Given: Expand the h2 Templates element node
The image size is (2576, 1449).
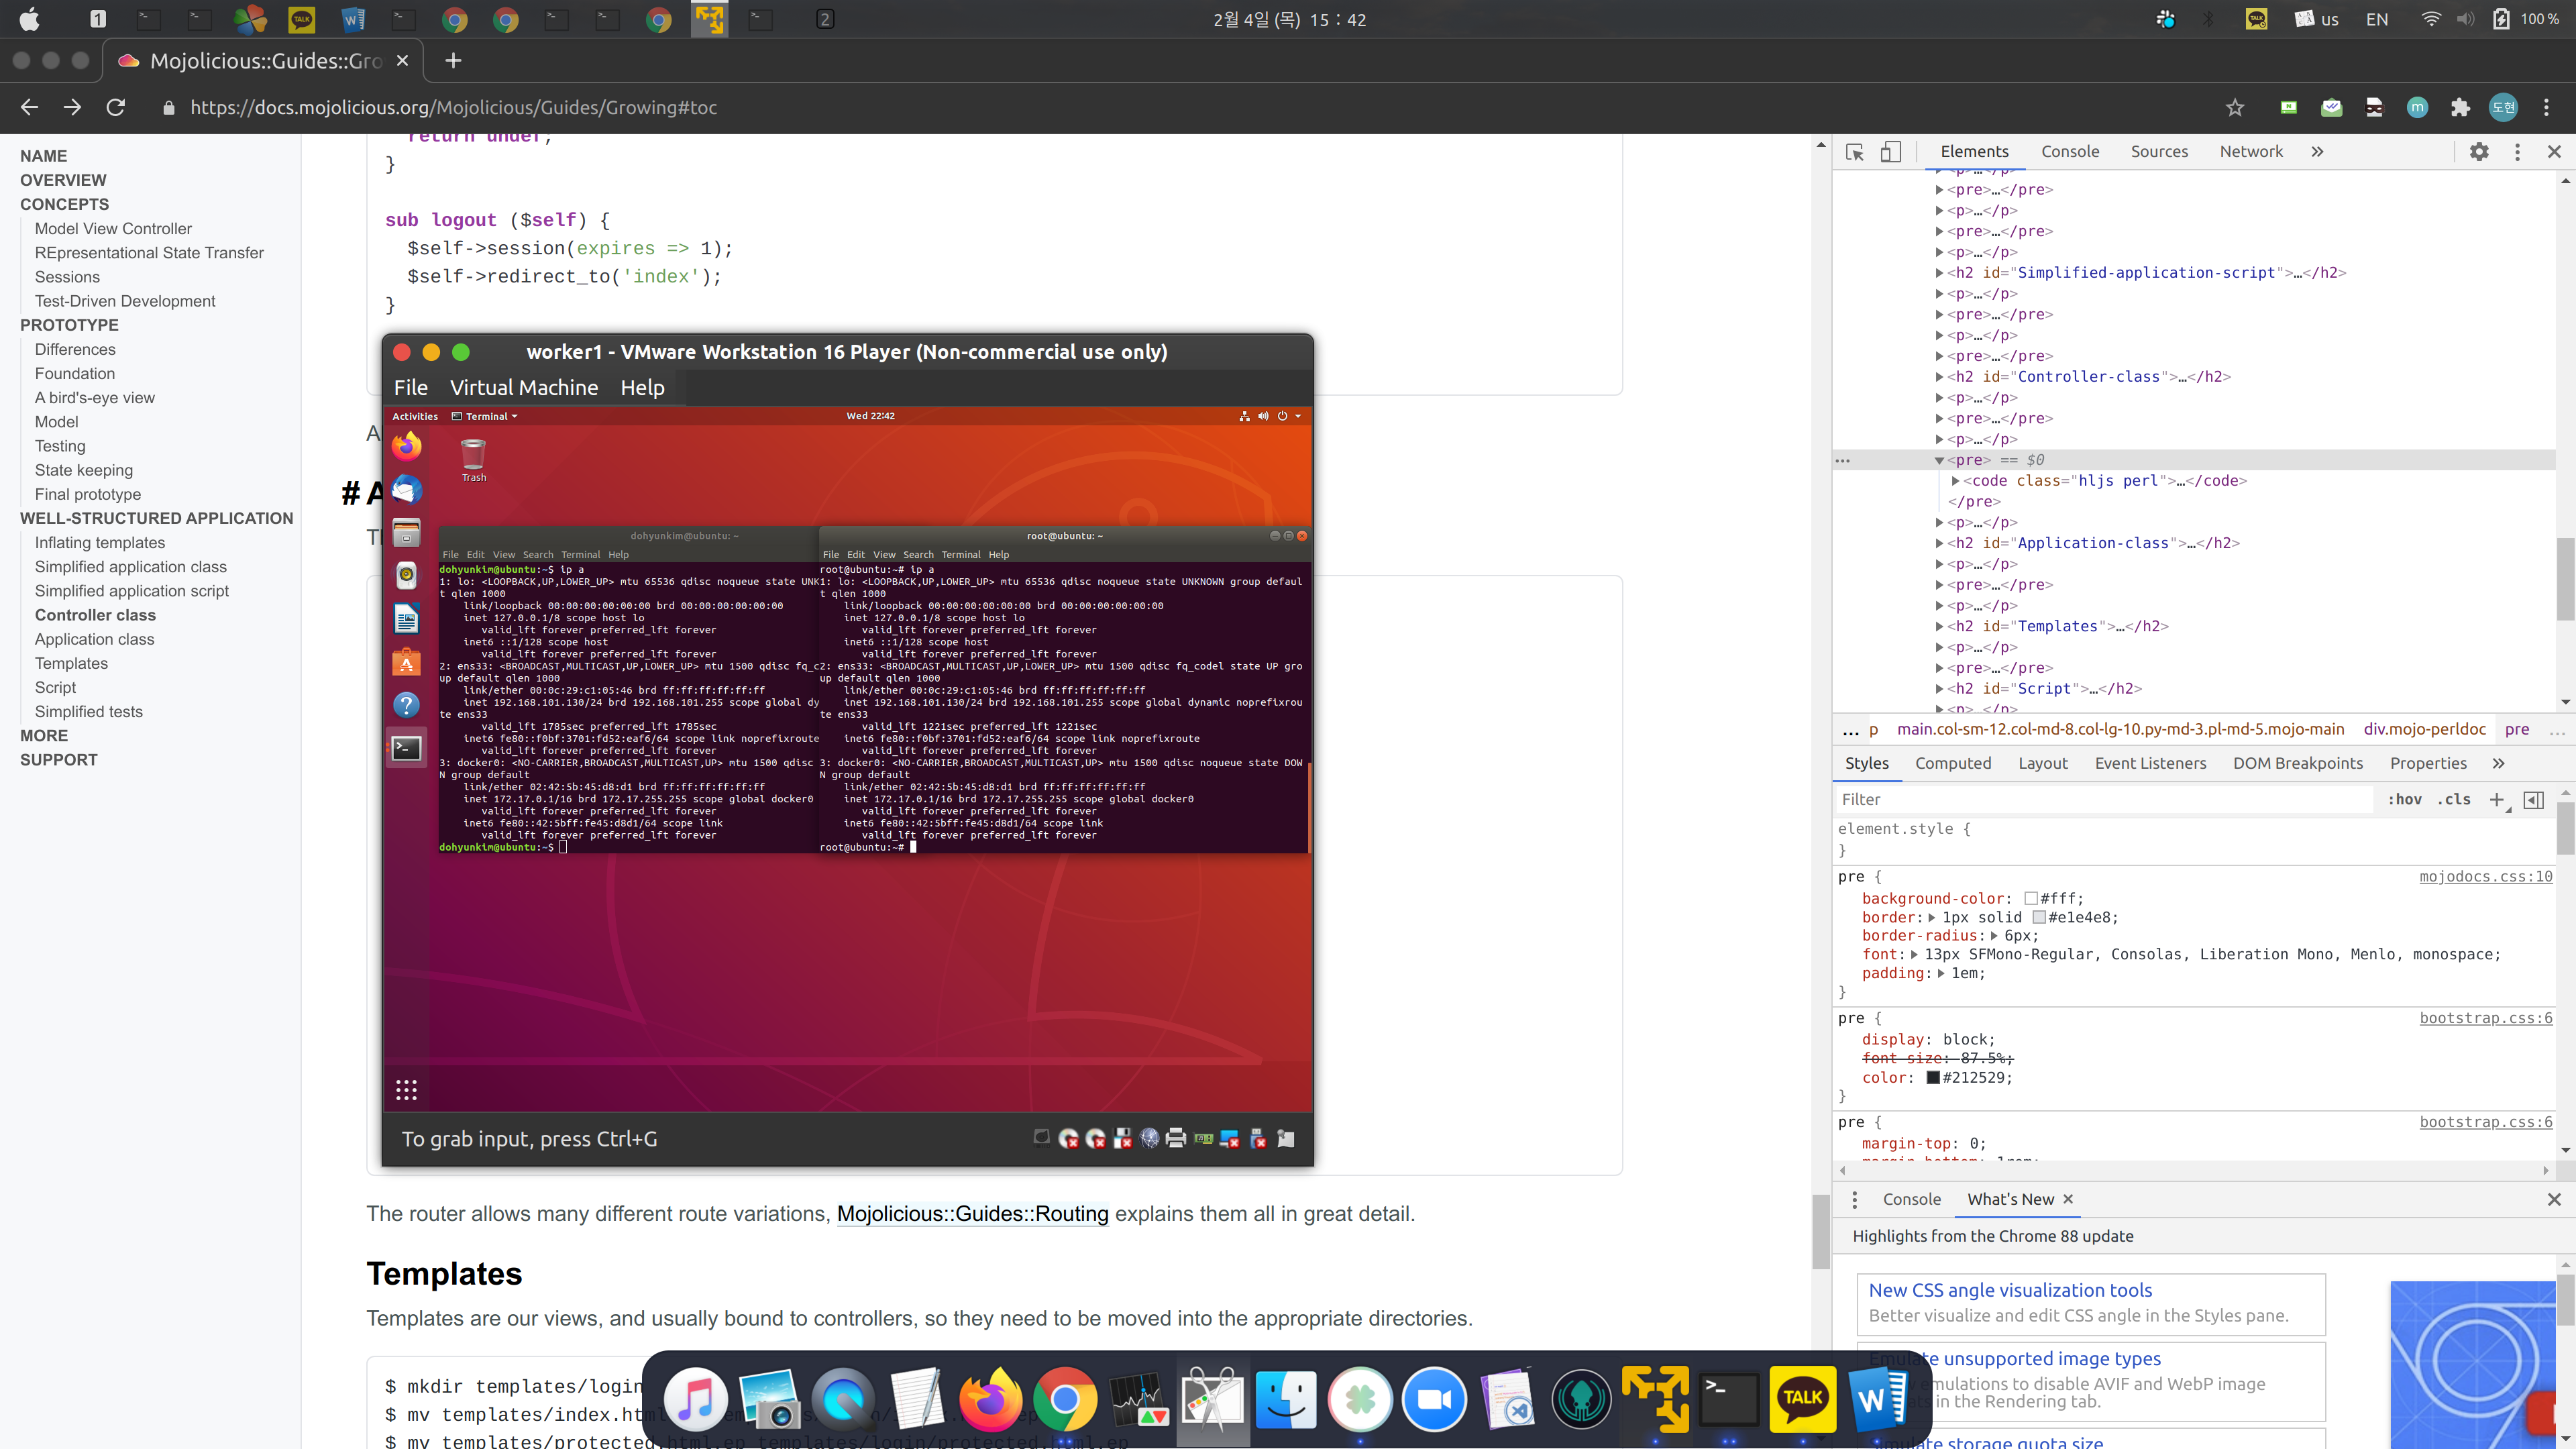Looking at the screenshot, I should 1940,627.
